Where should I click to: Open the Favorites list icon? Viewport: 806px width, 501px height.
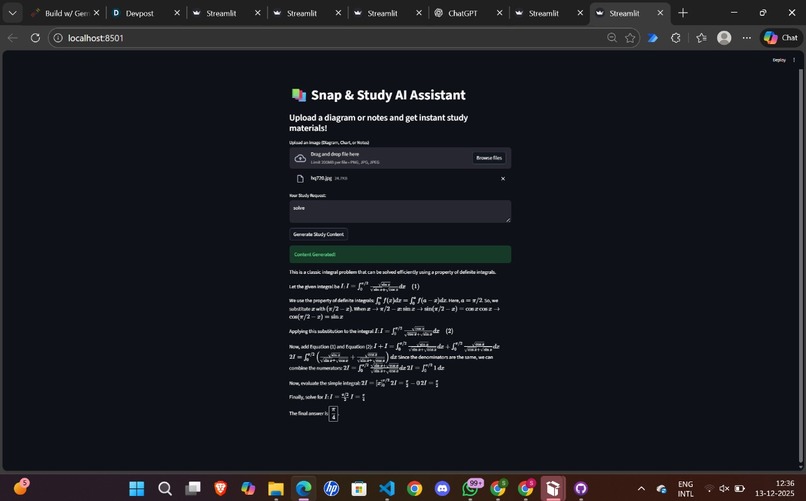(701, 38)
